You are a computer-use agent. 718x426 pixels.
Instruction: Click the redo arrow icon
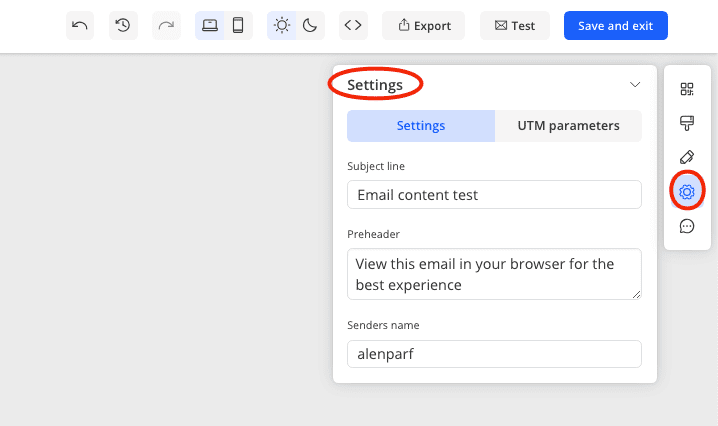coord(166,26)
